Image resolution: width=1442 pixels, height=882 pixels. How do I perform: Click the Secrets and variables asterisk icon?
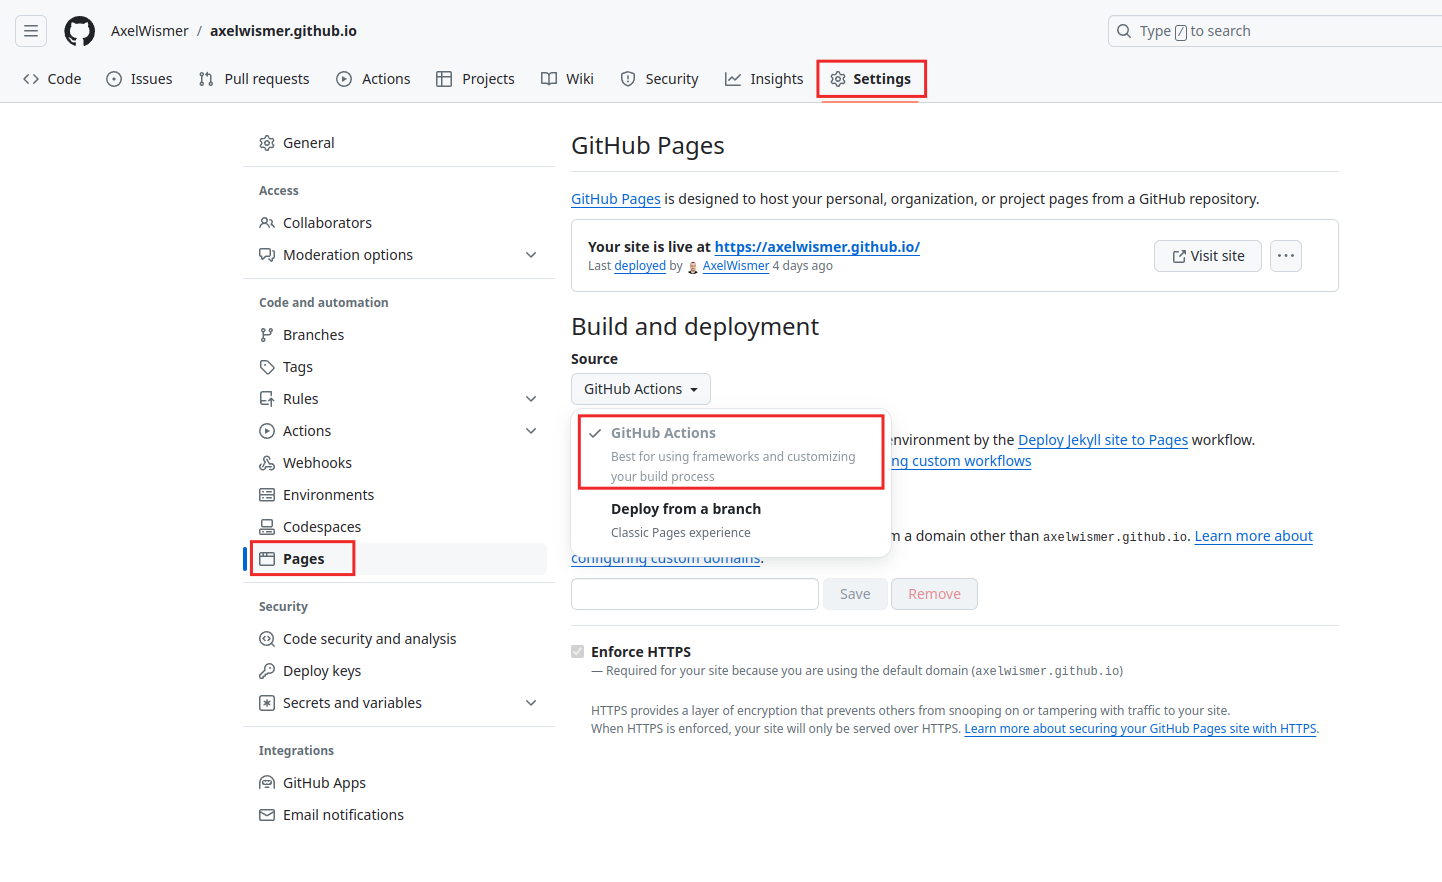coord(267,703)
